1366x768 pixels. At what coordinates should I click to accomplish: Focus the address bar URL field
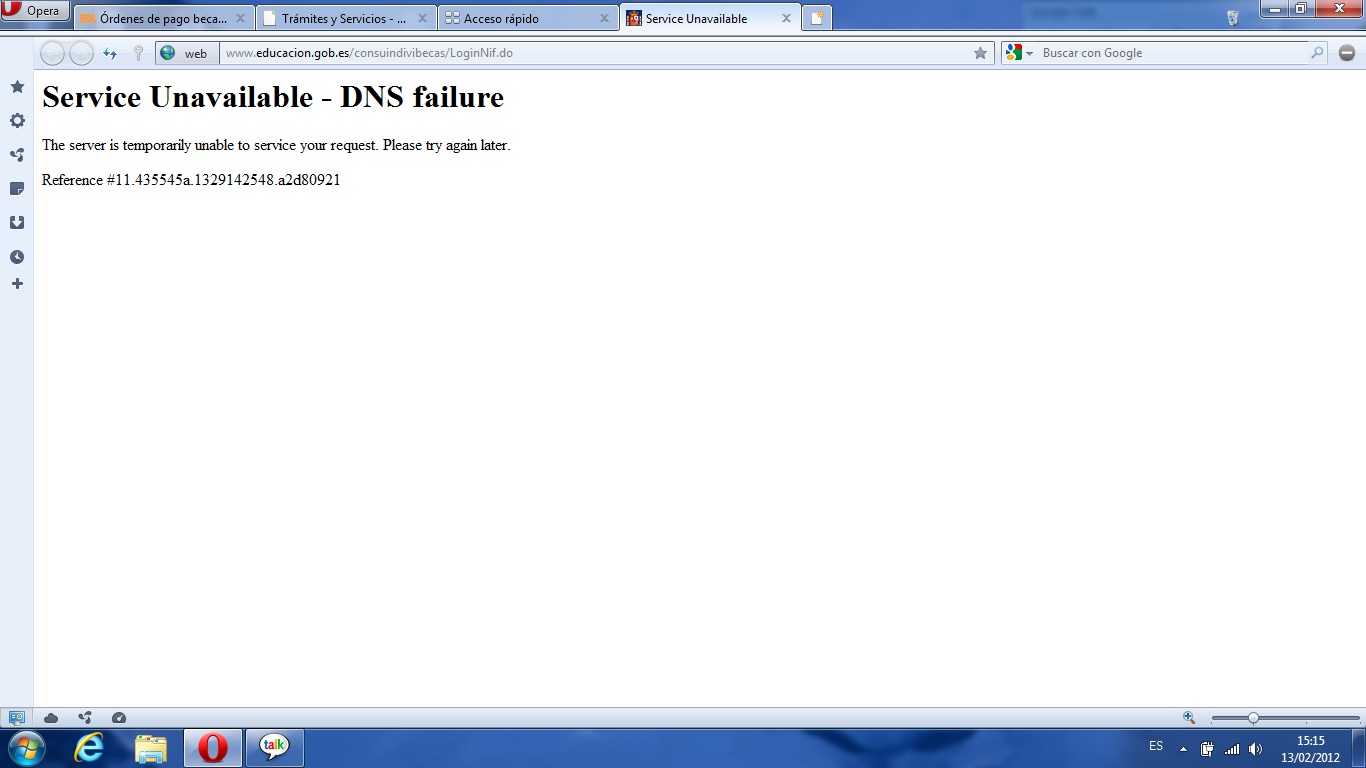595,53
